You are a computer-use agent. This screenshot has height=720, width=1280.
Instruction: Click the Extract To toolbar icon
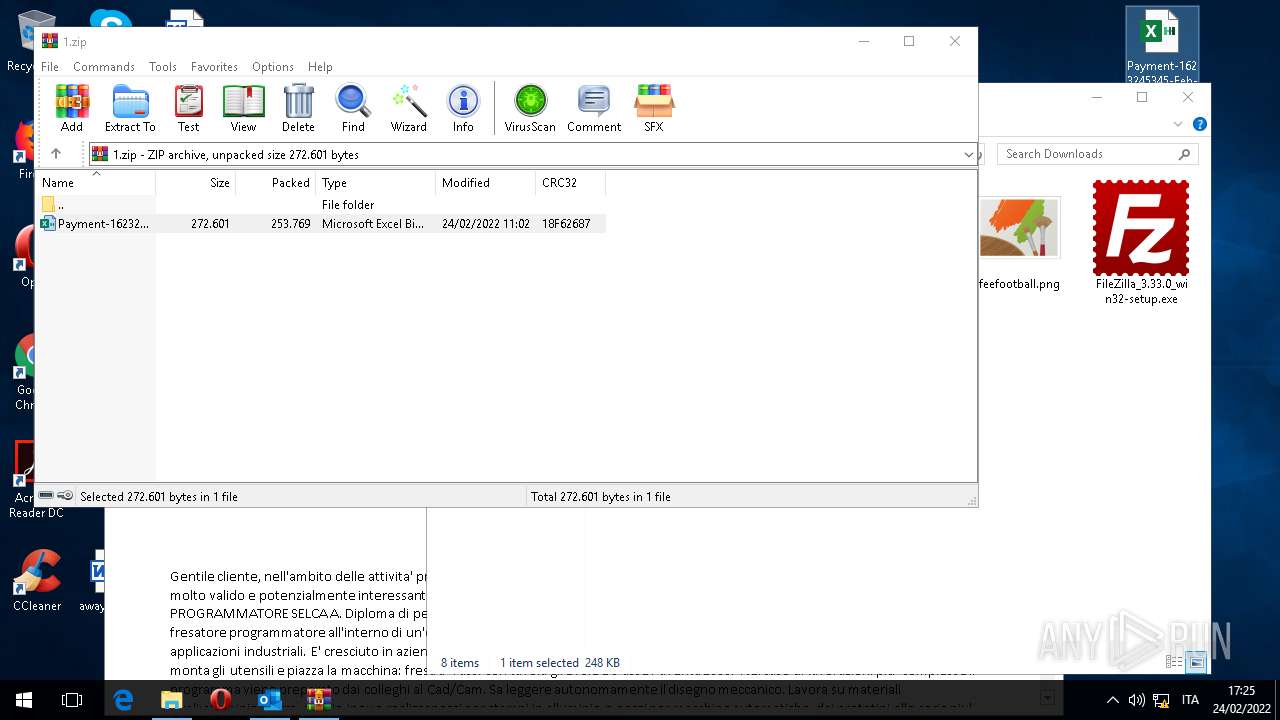pos(130,108)
